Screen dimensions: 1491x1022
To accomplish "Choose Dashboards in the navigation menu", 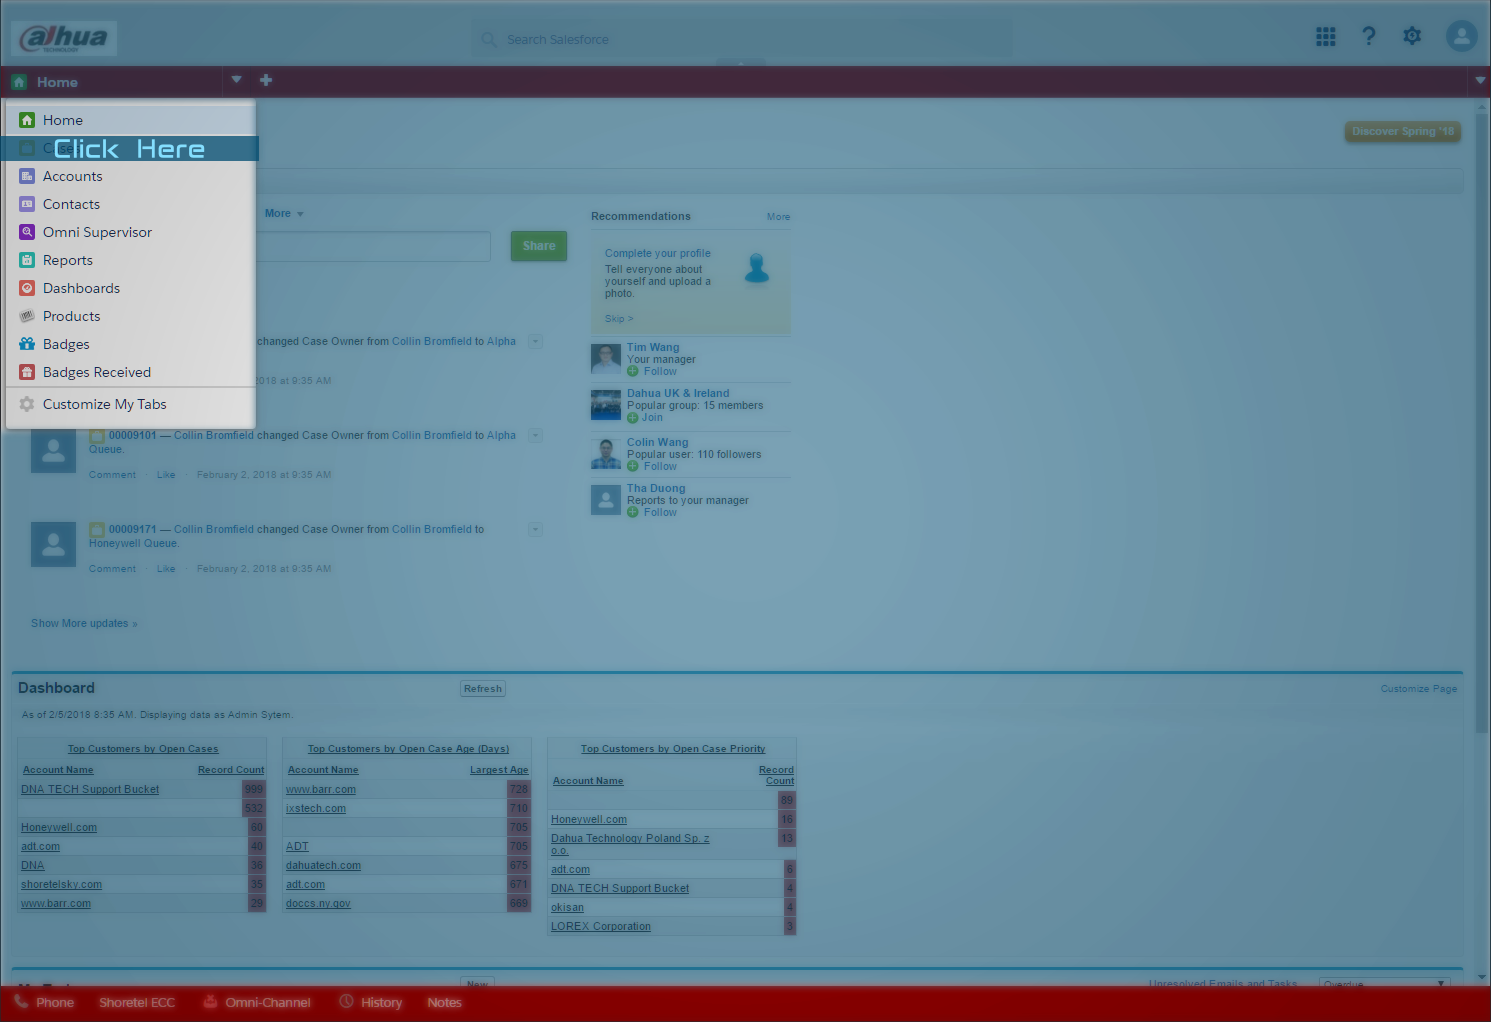I will pyautogui.click(x=131, y=288).
